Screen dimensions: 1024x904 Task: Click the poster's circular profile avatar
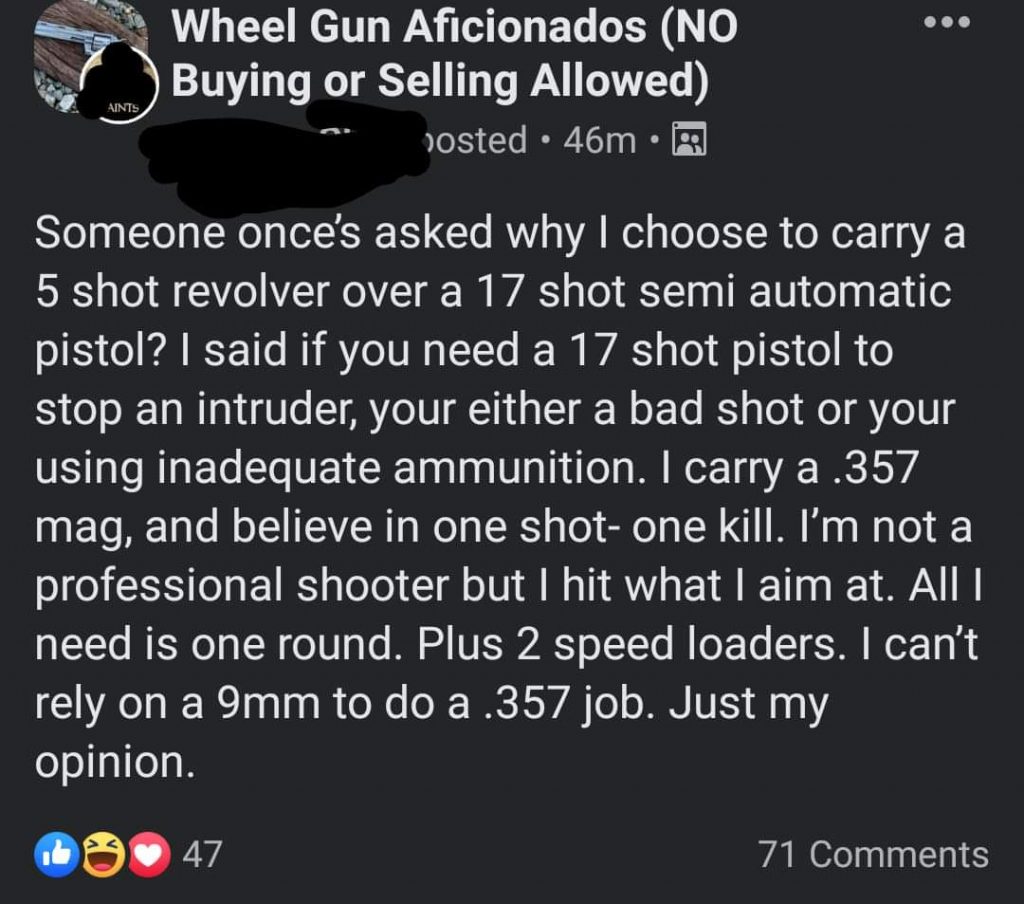118,85
